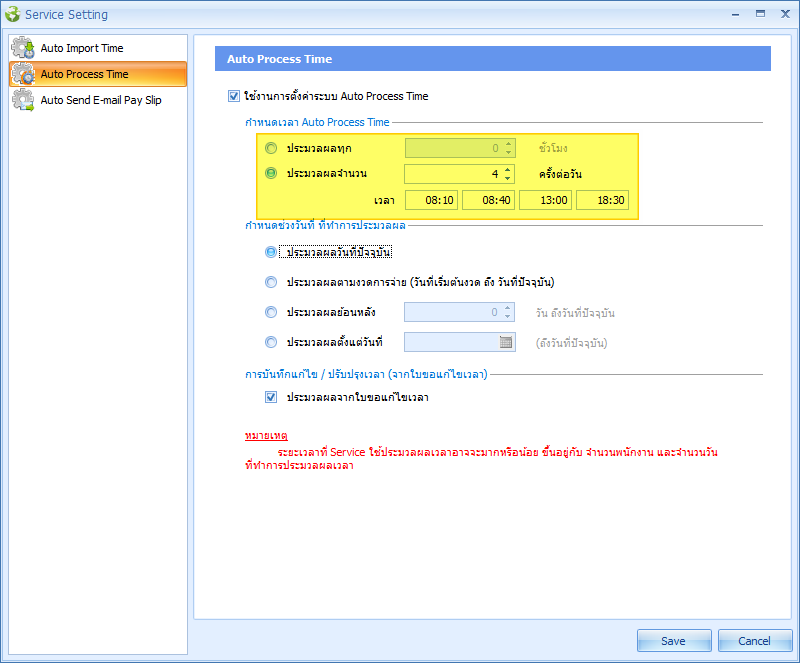
Task: Click the calendar icon in the date field
Action: (506, 342)
